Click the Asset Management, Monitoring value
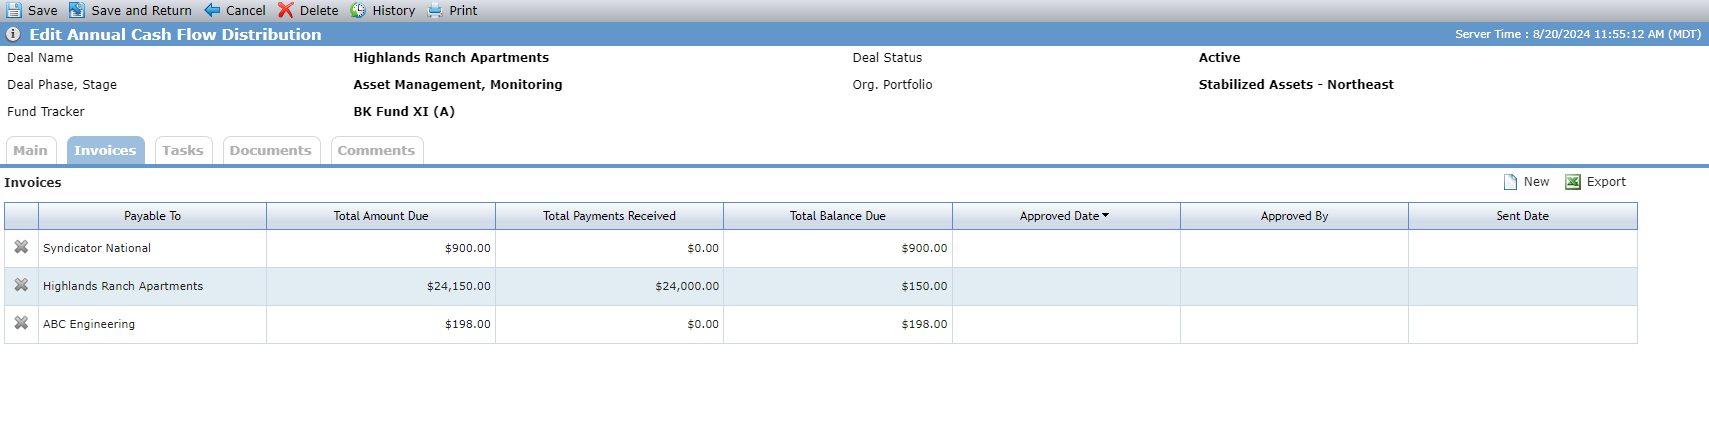The height and width of the screenshot is (431, 1709). tap(458, 85)
